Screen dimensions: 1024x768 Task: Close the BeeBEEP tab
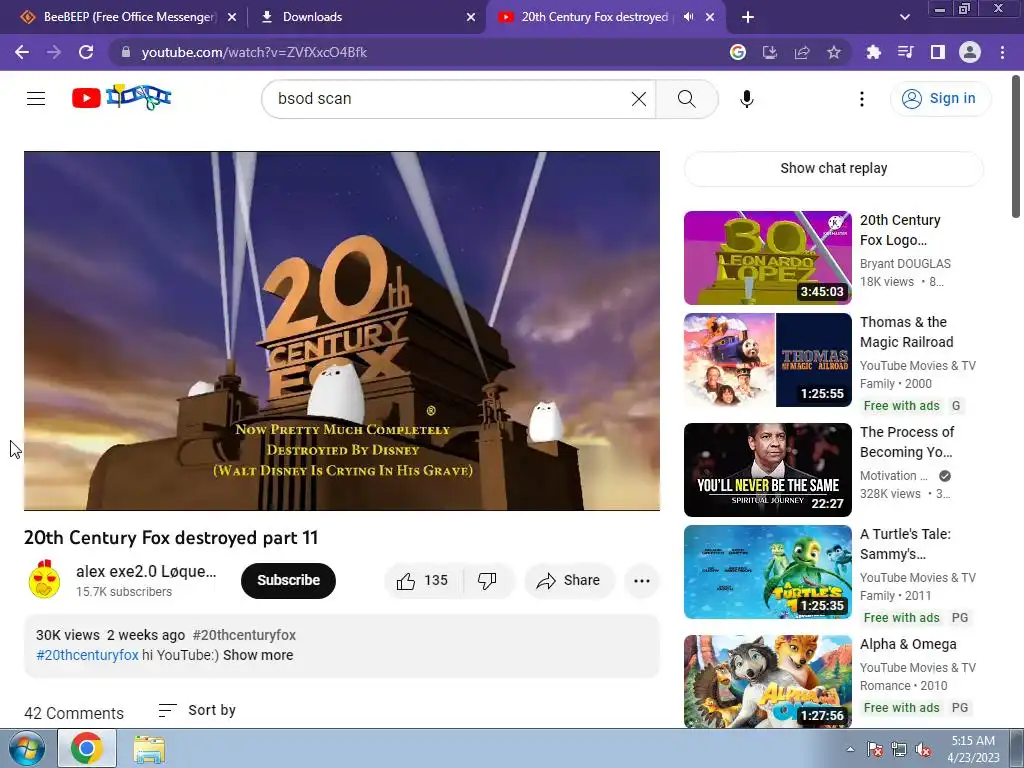coord(232,17)
